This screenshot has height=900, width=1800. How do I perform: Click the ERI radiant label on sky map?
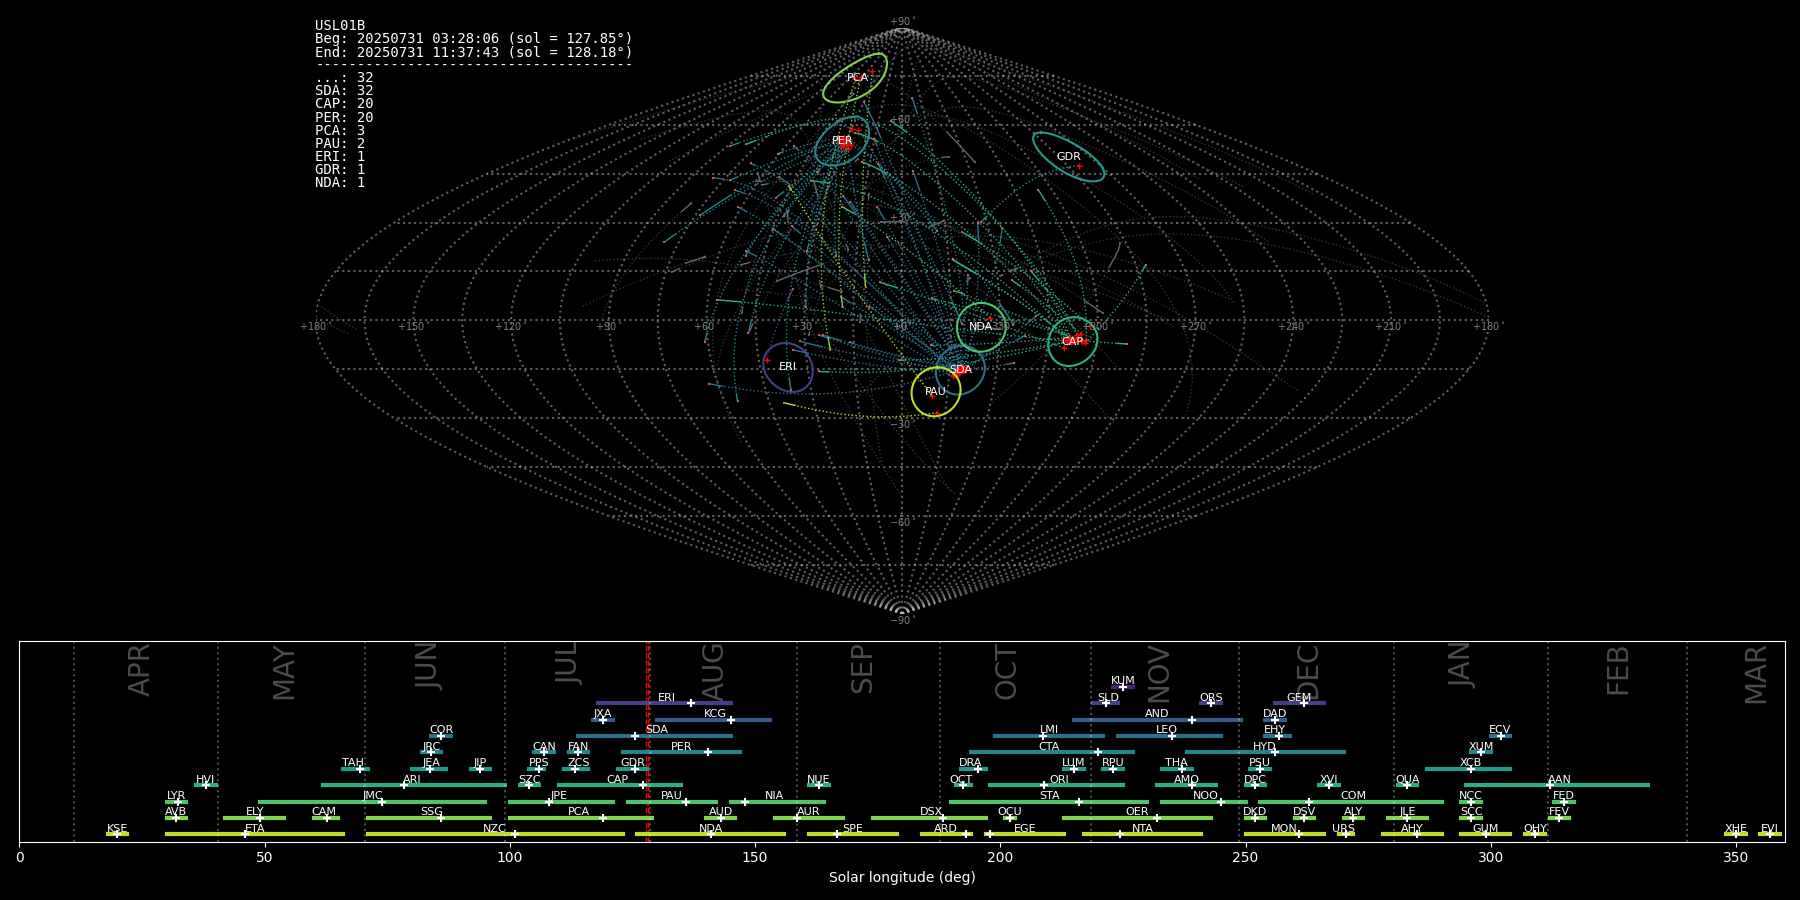pyautogui.click(x=788, y=367)
